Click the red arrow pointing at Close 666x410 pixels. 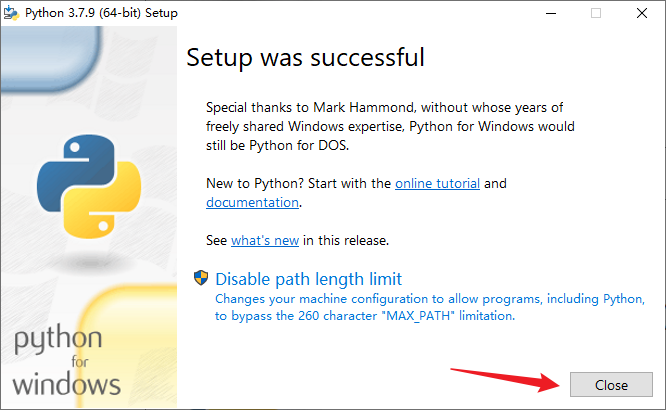tap(505, 379)
